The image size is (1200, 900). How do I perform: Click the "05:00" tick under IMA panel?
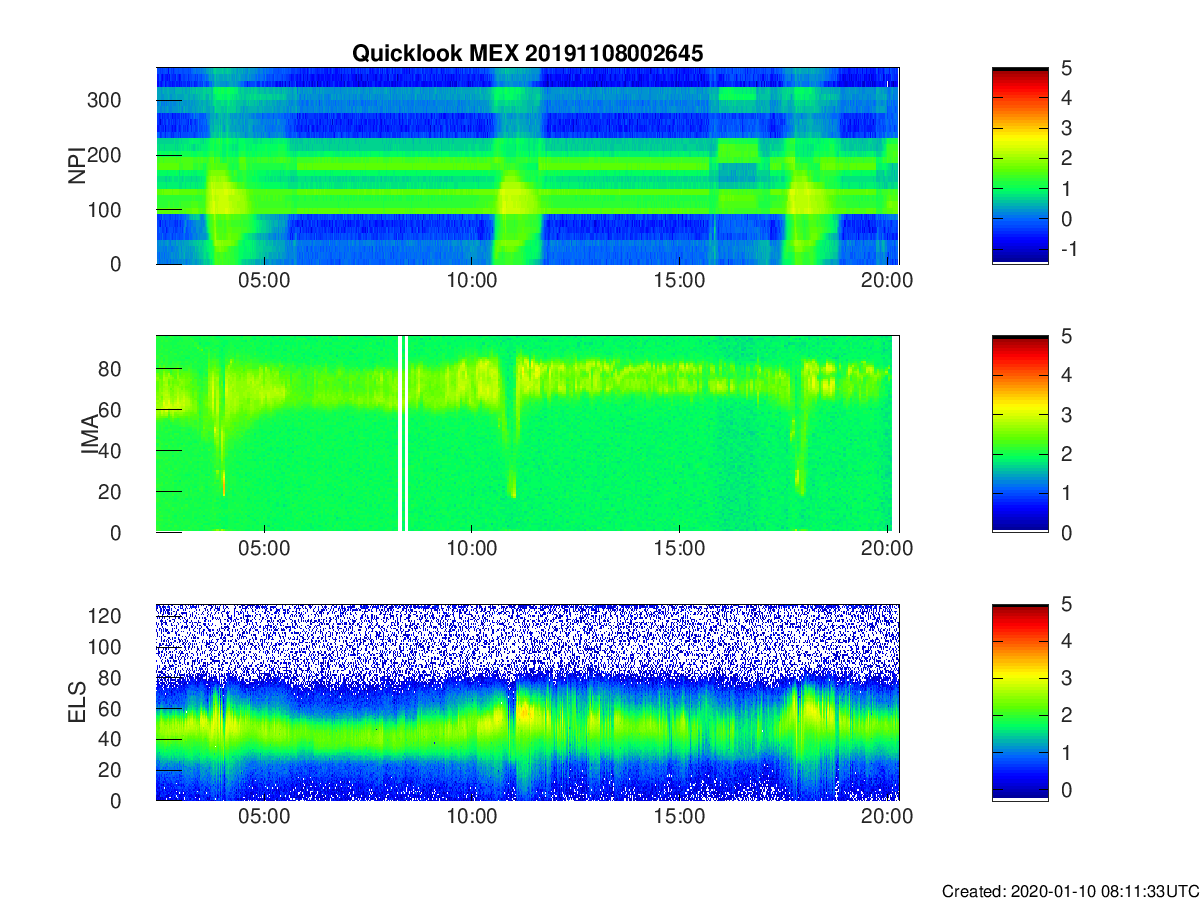click(x=264, y=549)
